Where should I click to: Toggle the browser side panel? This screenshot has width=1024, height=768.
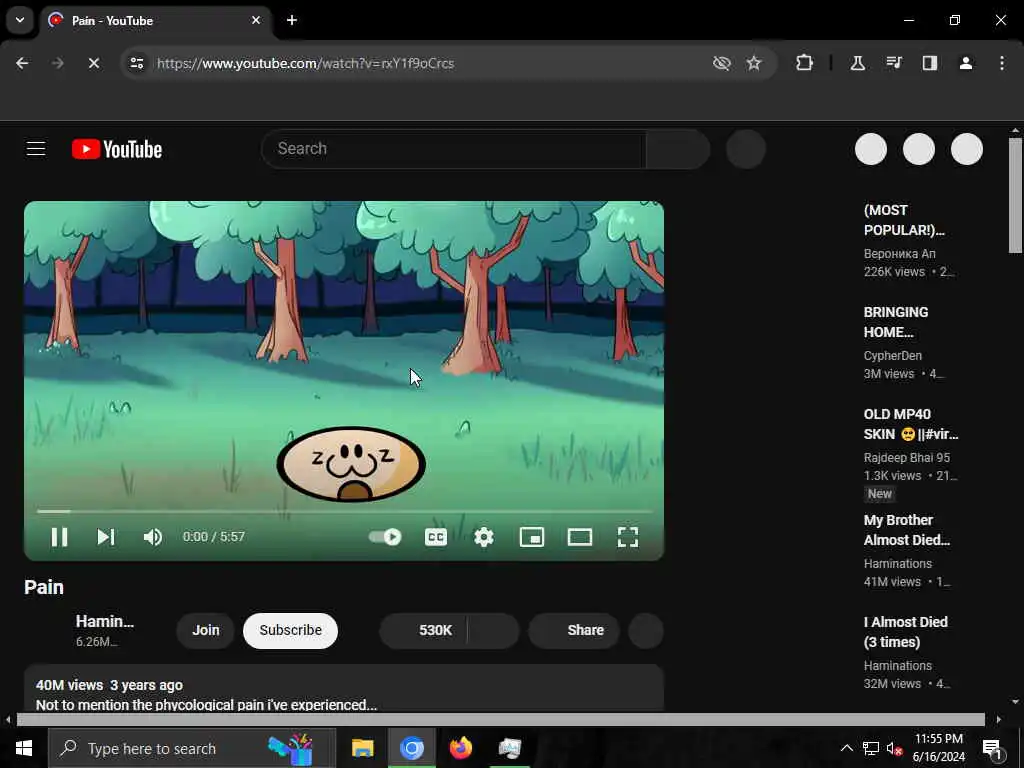930,63
